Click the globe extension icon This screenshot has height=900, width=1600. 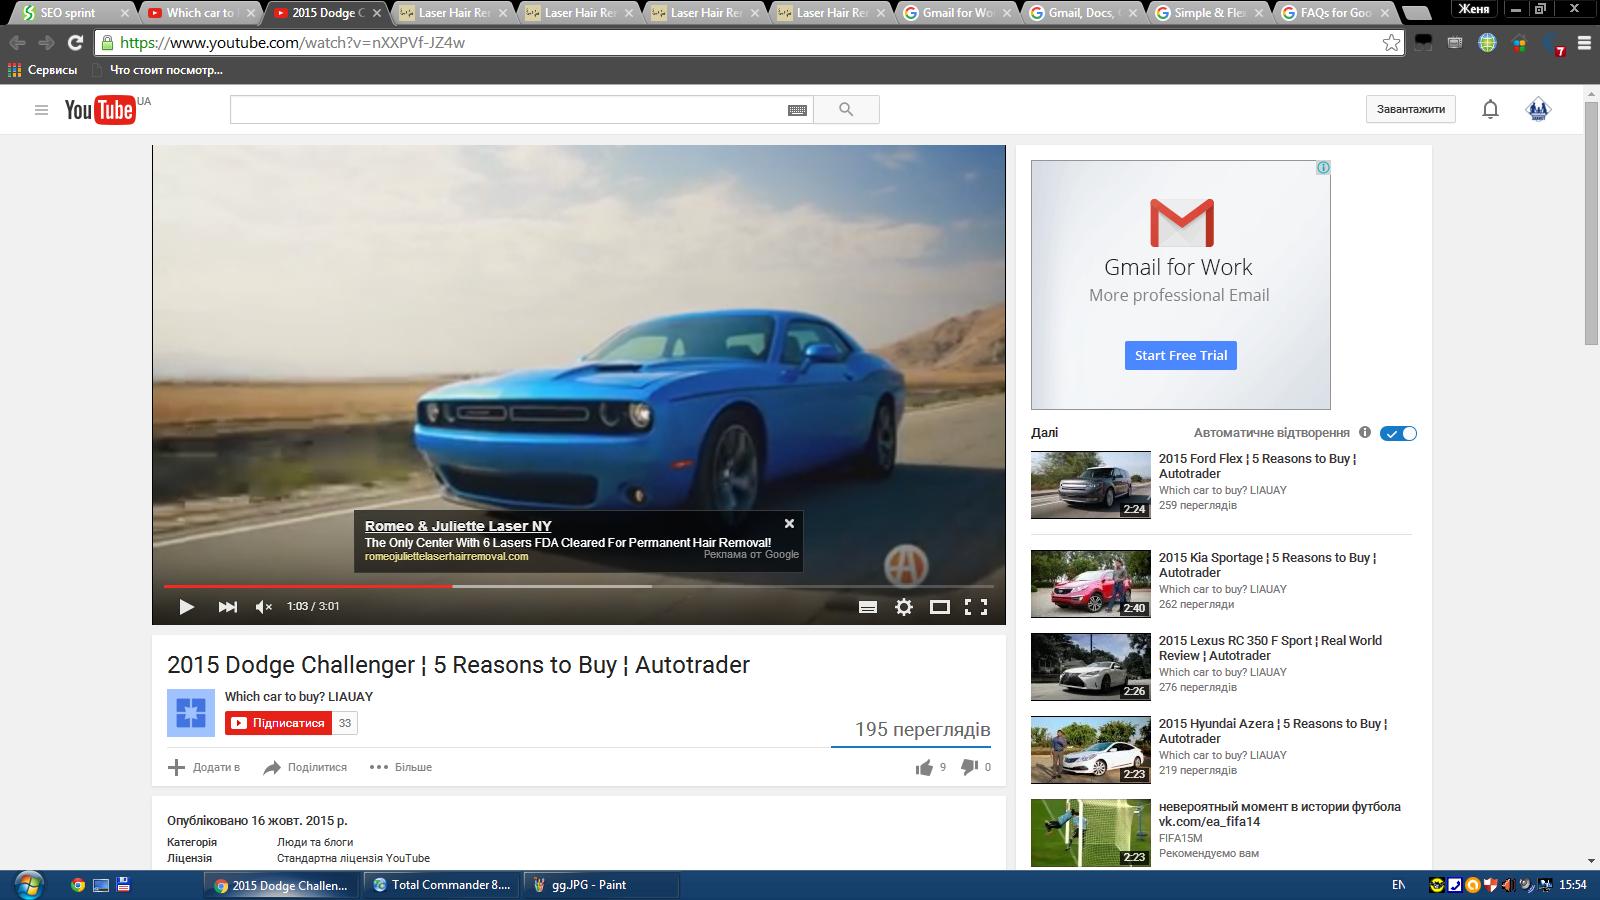pos(1487,43)
